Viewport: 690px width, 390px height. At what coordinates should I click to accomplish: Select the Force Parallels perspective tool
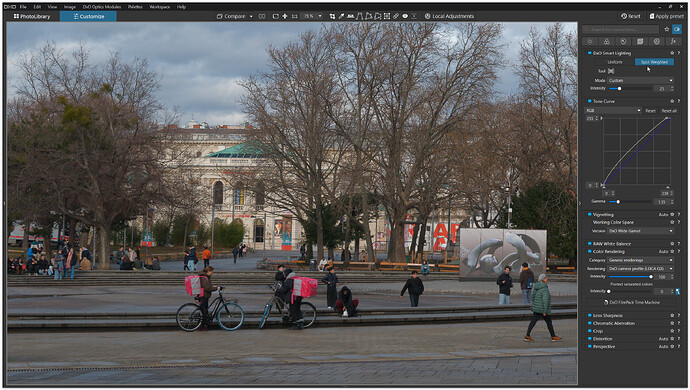(x=360, y=16)
